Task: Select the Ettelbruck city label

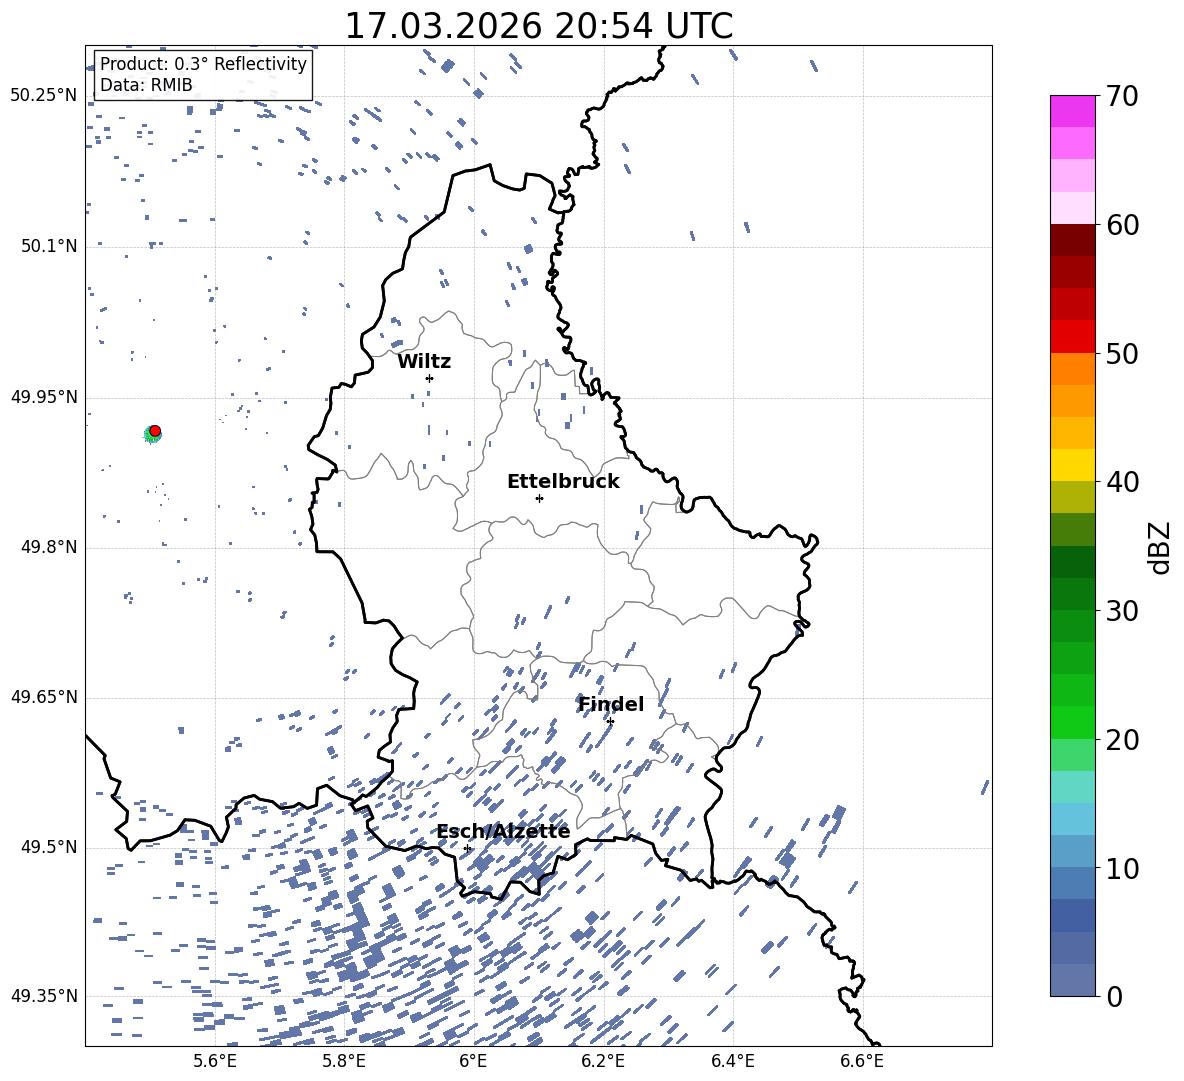Action: 563,482
